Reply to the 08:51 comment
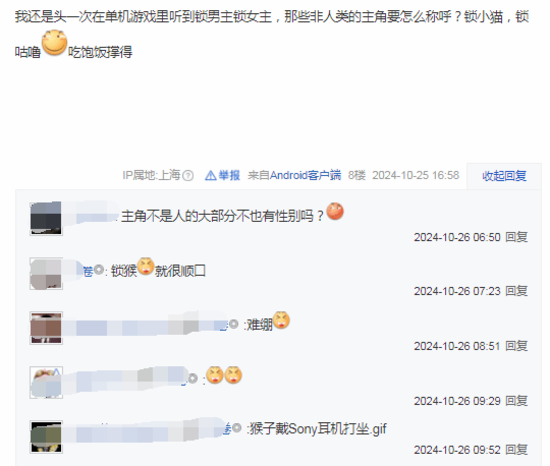Screen dimensions: 550x466 point(516,346)
